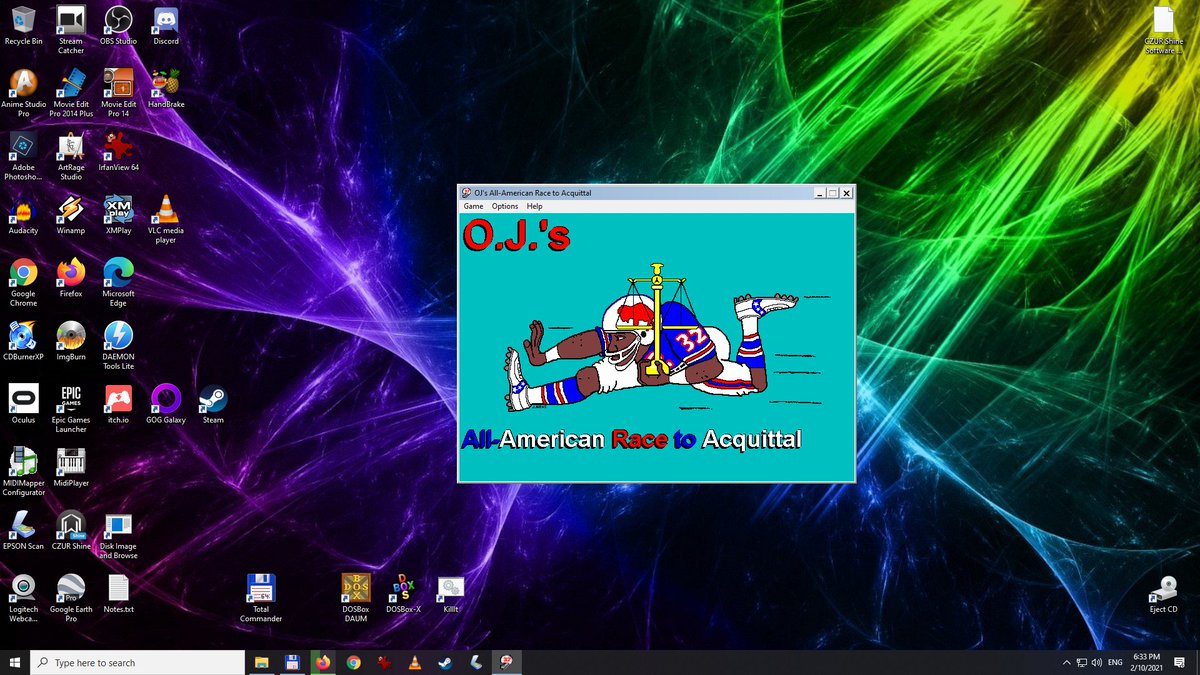Select the GOG Galaxy desktop icon
Viewport: 1200px width, 675px height.
click(x=166, y=404)
